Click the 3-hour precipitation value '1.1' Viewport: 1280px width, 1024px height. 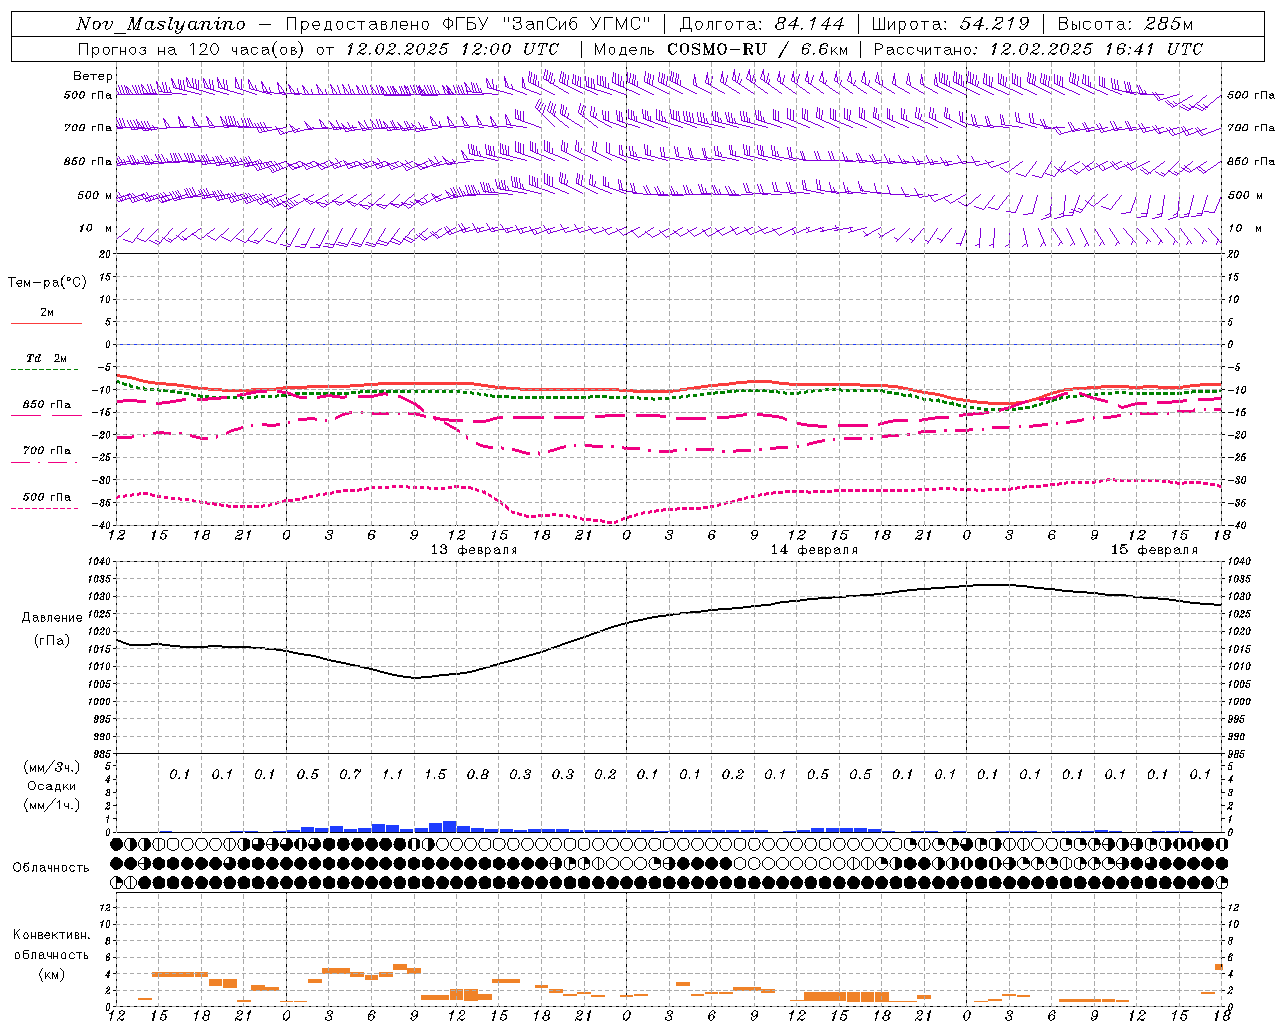pyautogui.click(x=392, y=774)
